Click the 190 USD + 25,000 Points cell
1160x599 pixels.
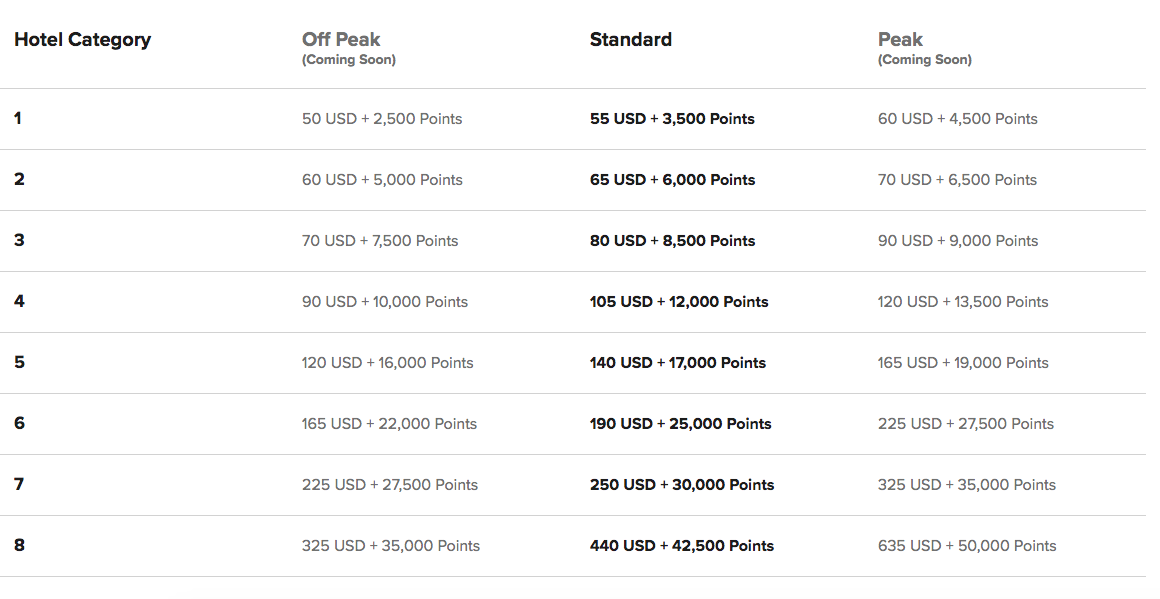pos(680,424)
